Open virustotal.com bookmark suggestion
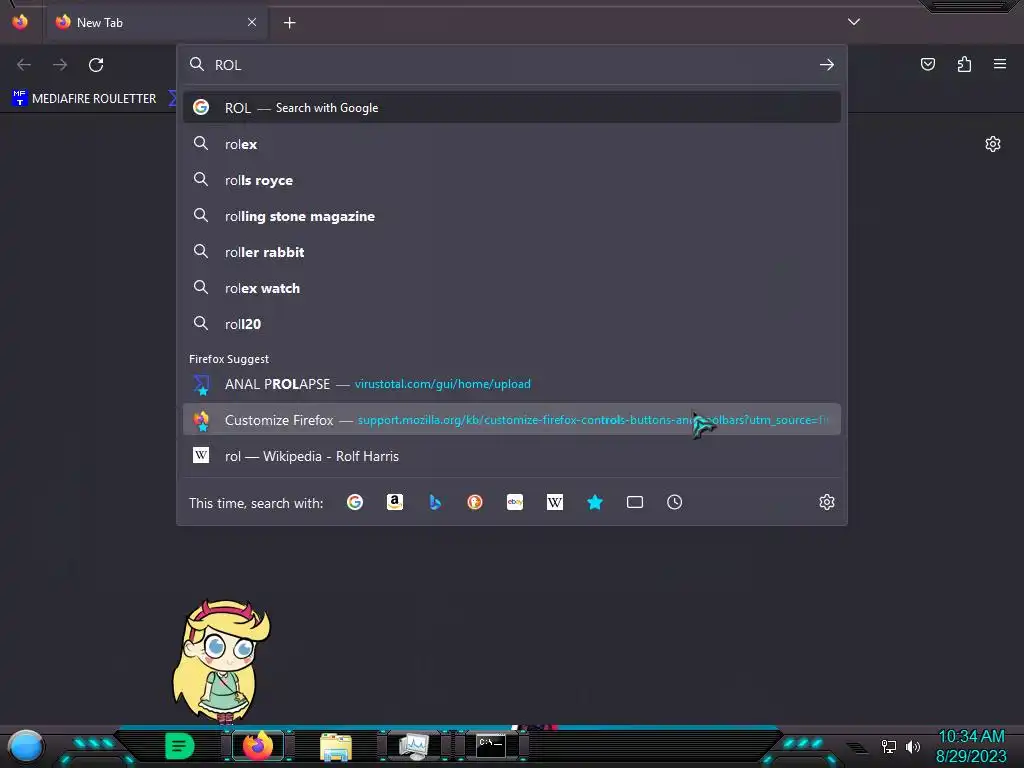Screen dimensions: 1024x768 511,384
